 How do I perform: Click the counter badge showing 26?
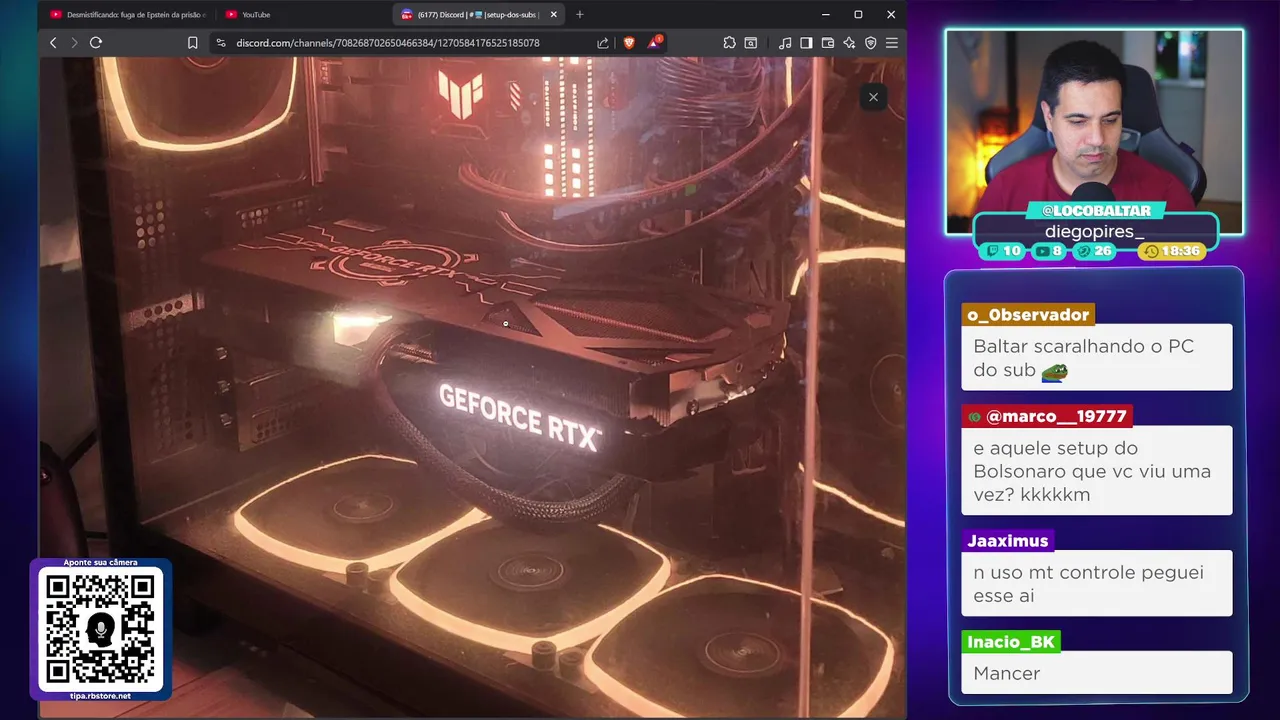click(x=1093, y=251)
